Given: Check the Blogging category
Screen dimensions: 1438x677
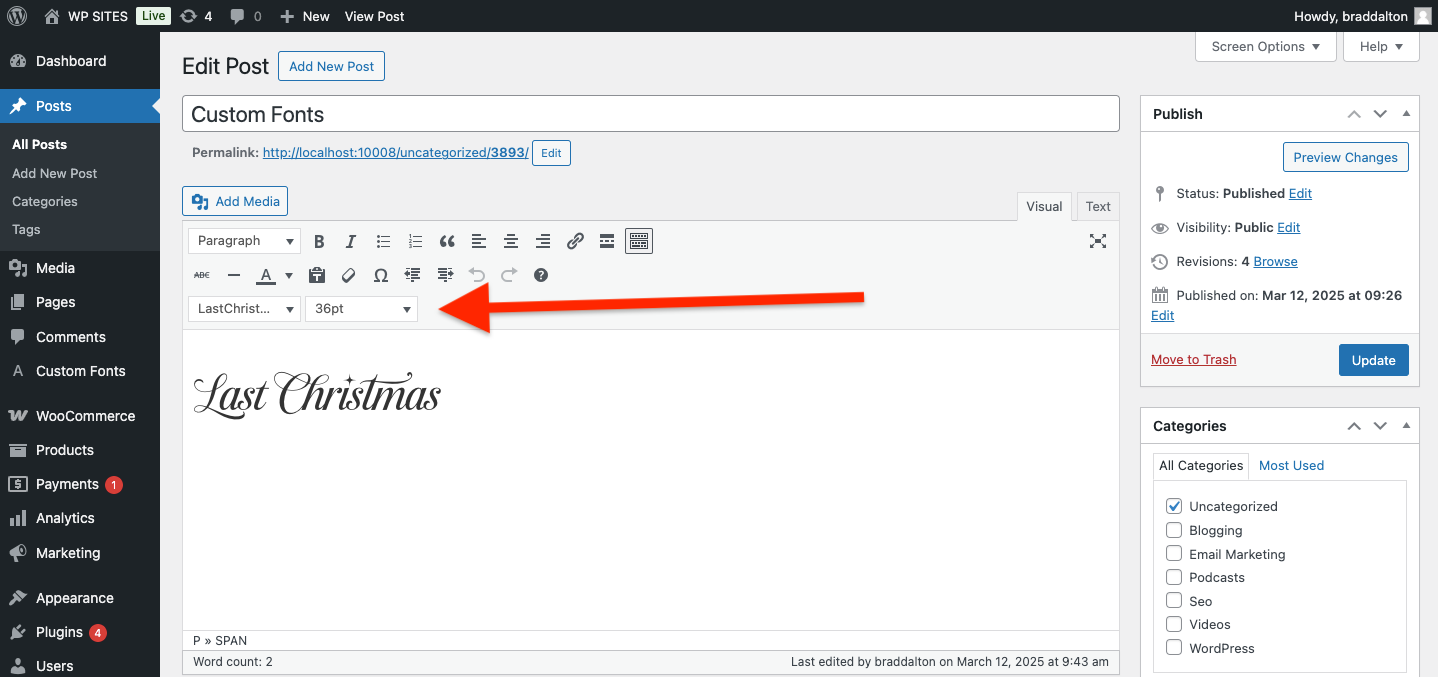Looking at the screenshot, I should pyautogui.click(x=1173, y=530).
